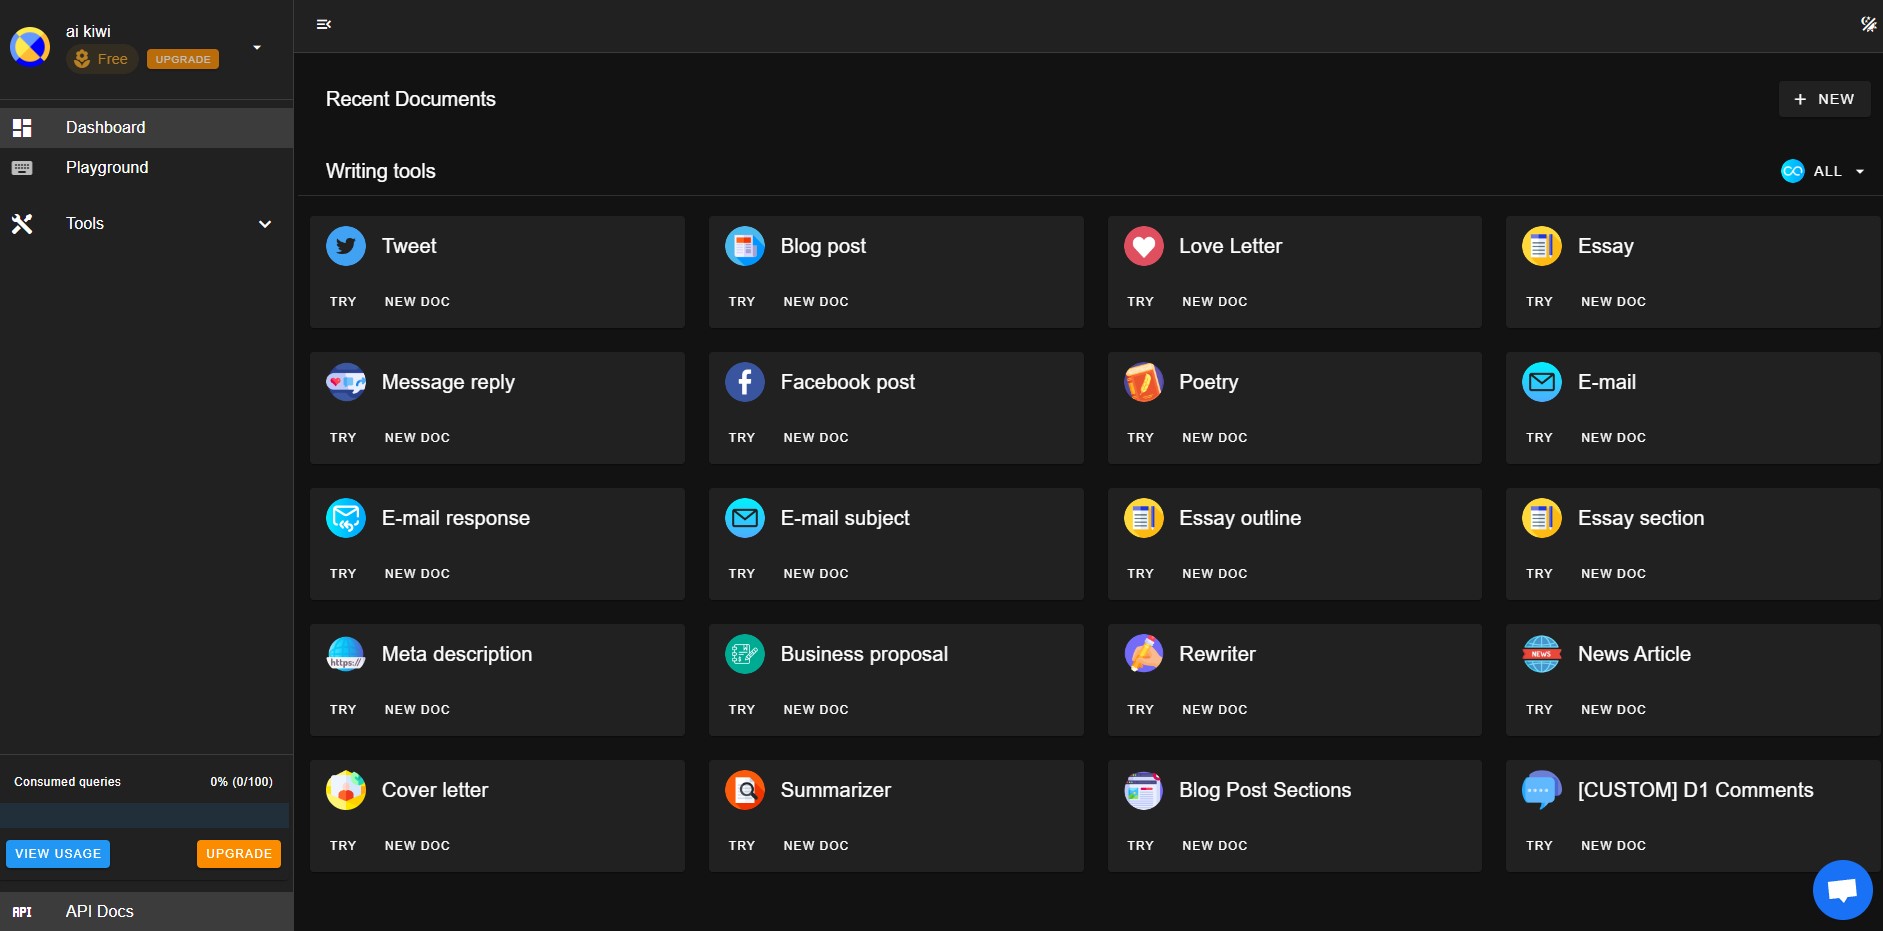Expand the account dropdown arrow
This screenshot has height=931, width=1883.
(257, 47)
